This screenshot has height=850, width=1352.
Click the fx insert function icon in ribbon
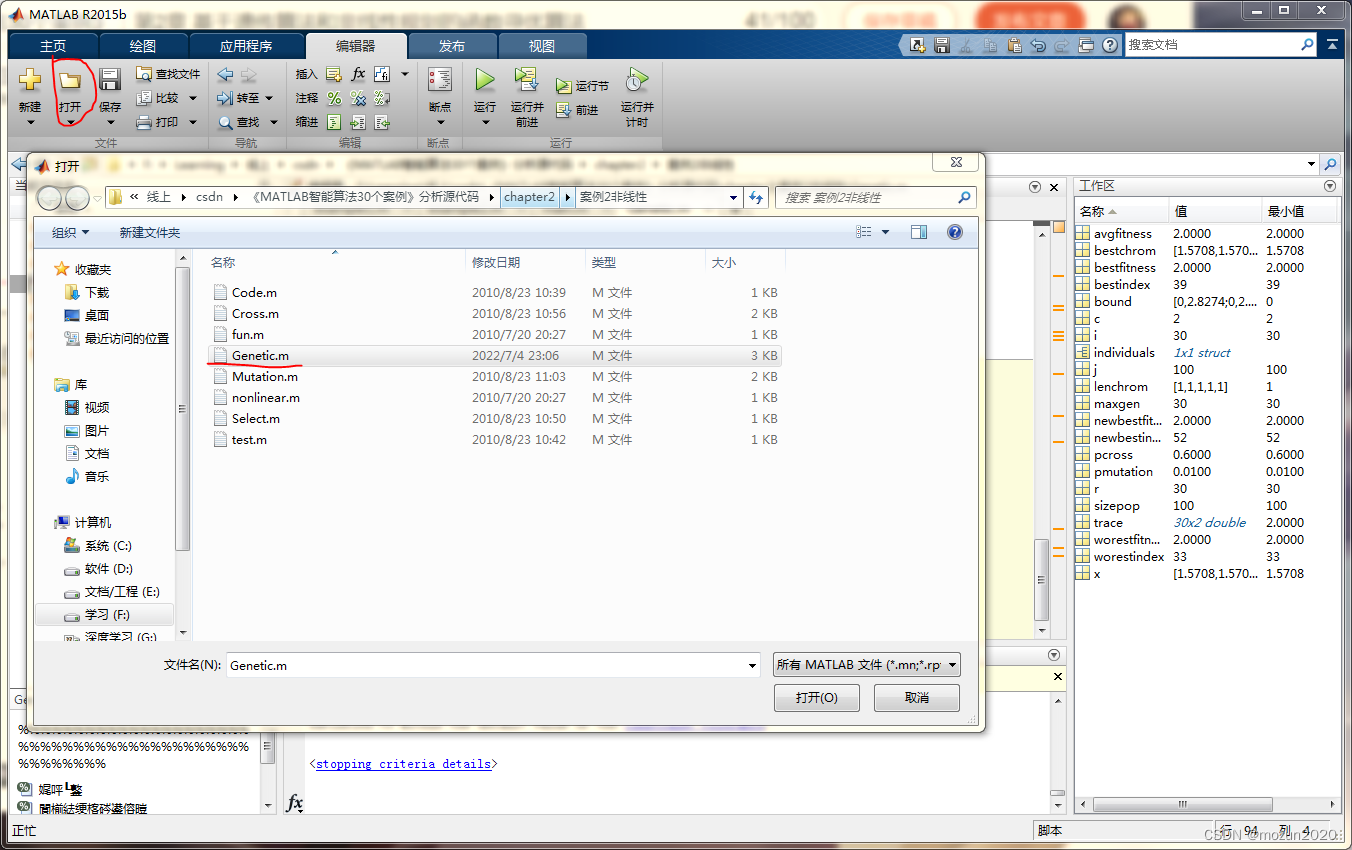pos(358,74)
